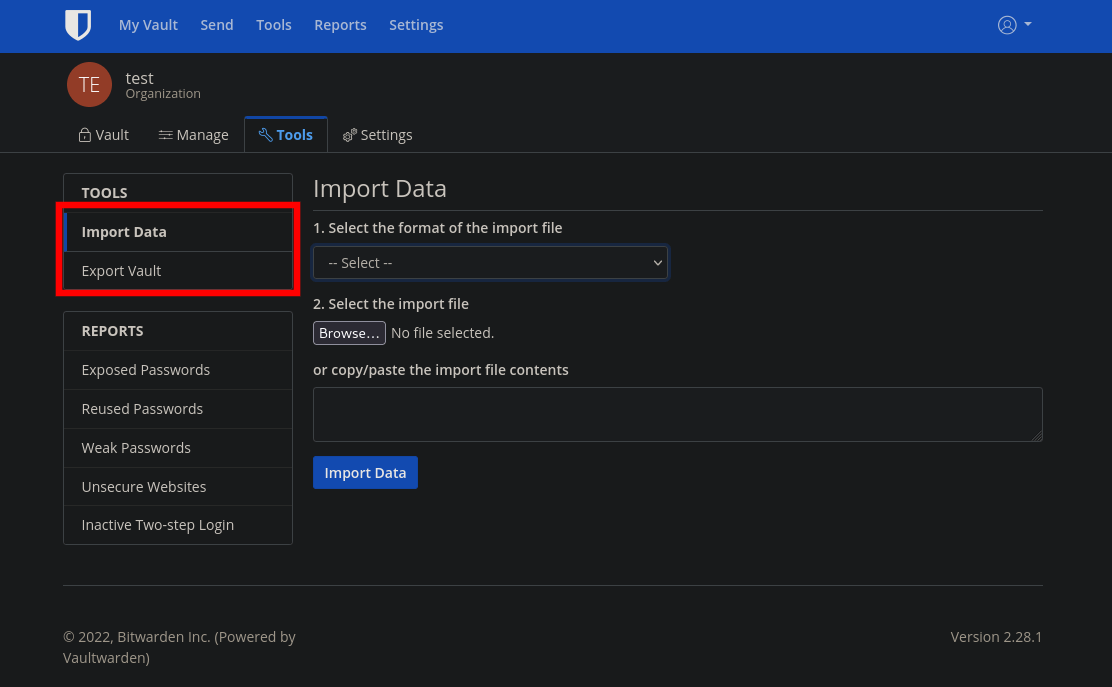Open Reports in top navigation
1112x687 pixels.
[340, 25]
